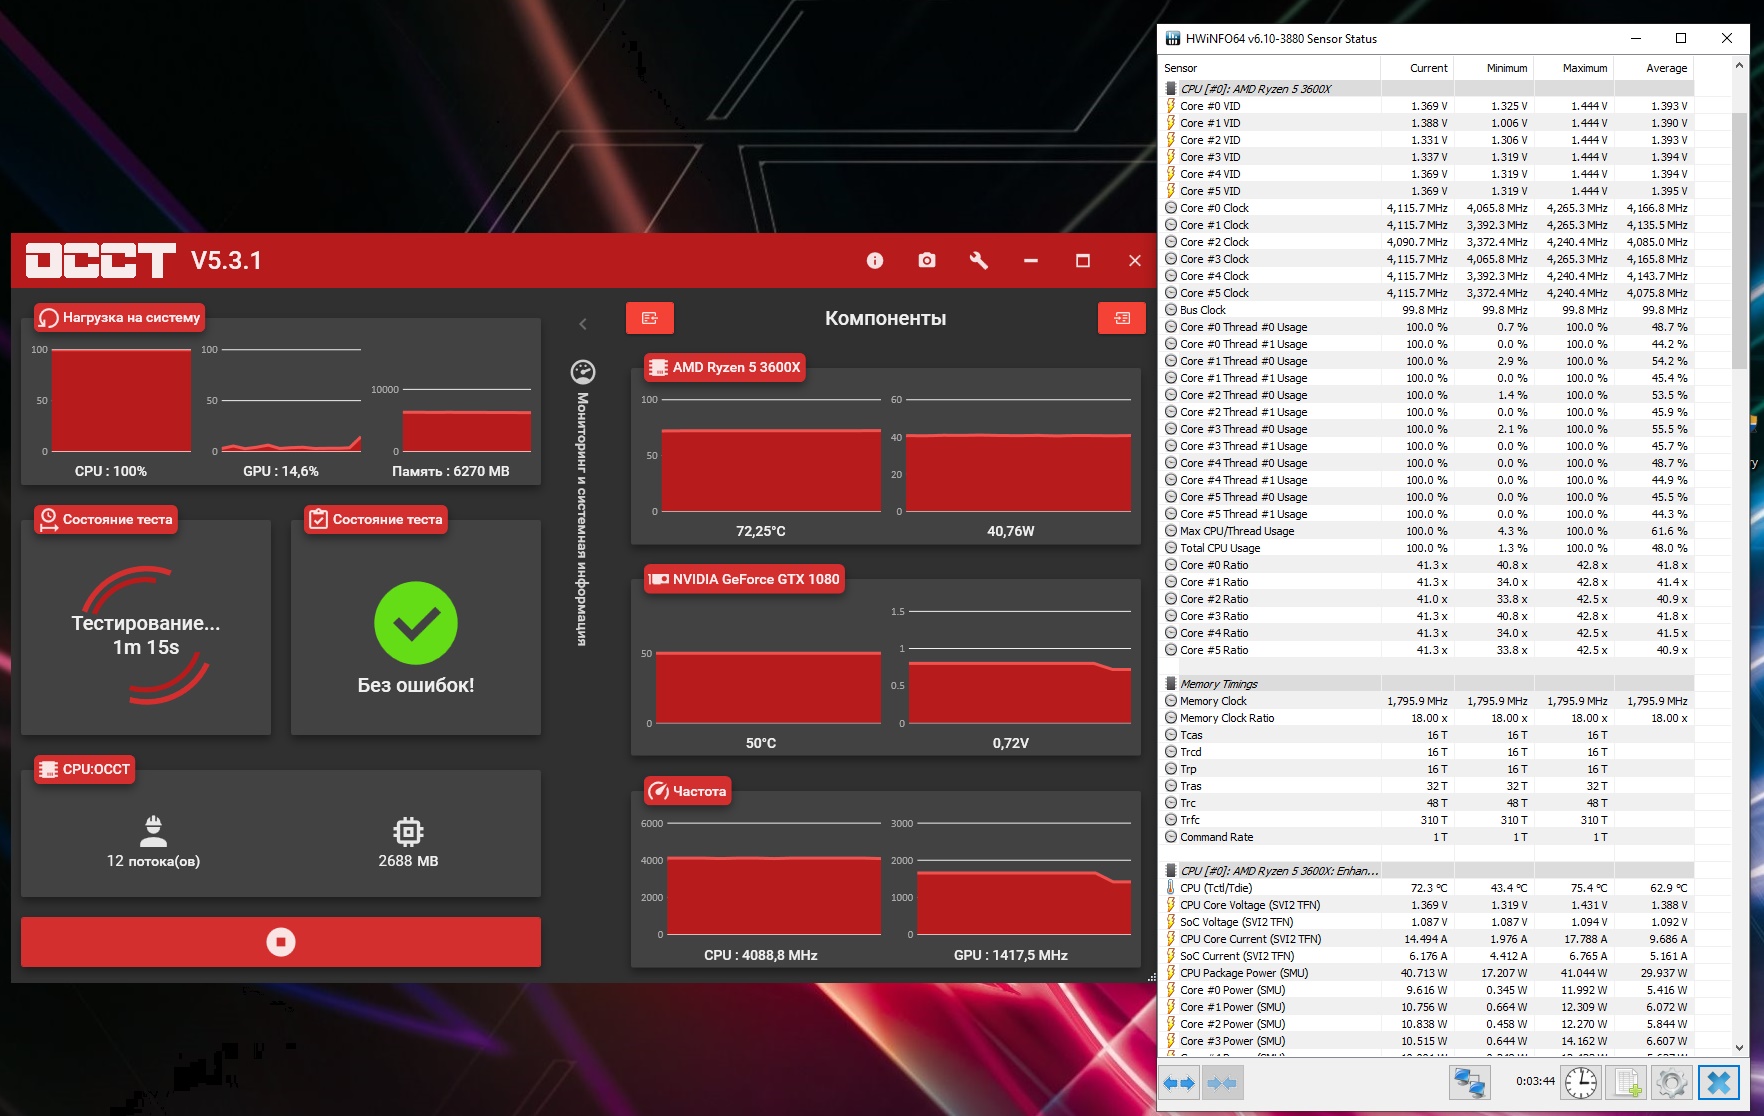Select the CPU Package Power (SMU) row
1764x1116 pixels.
(1427, 973)
